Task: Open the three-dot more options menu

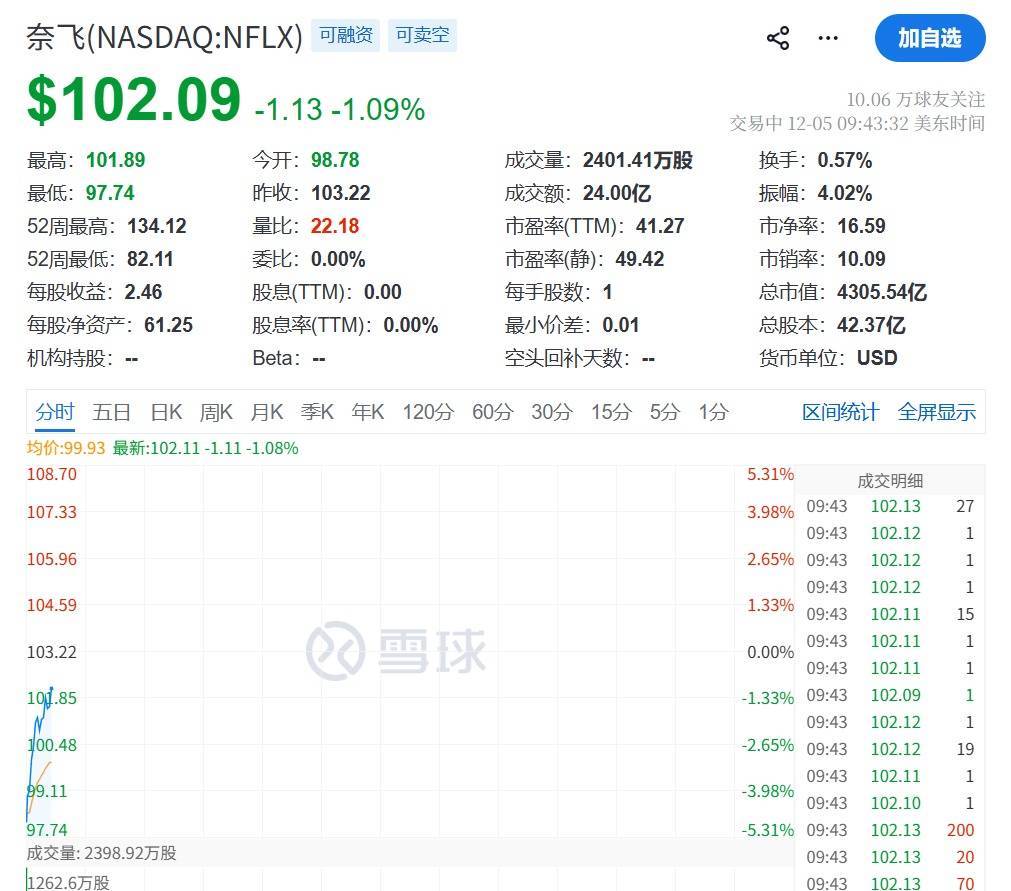Action: [828, 39]
